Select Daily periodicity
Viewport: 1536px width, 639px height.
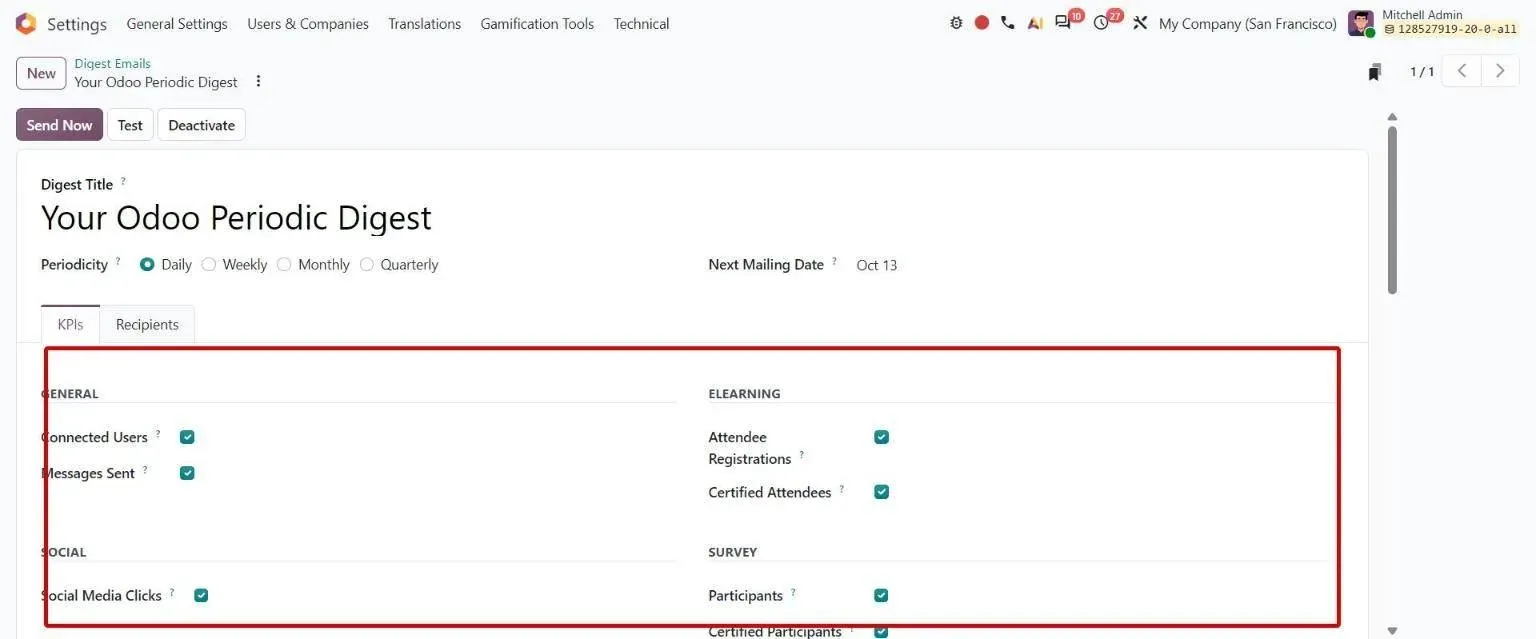[147, 265]
